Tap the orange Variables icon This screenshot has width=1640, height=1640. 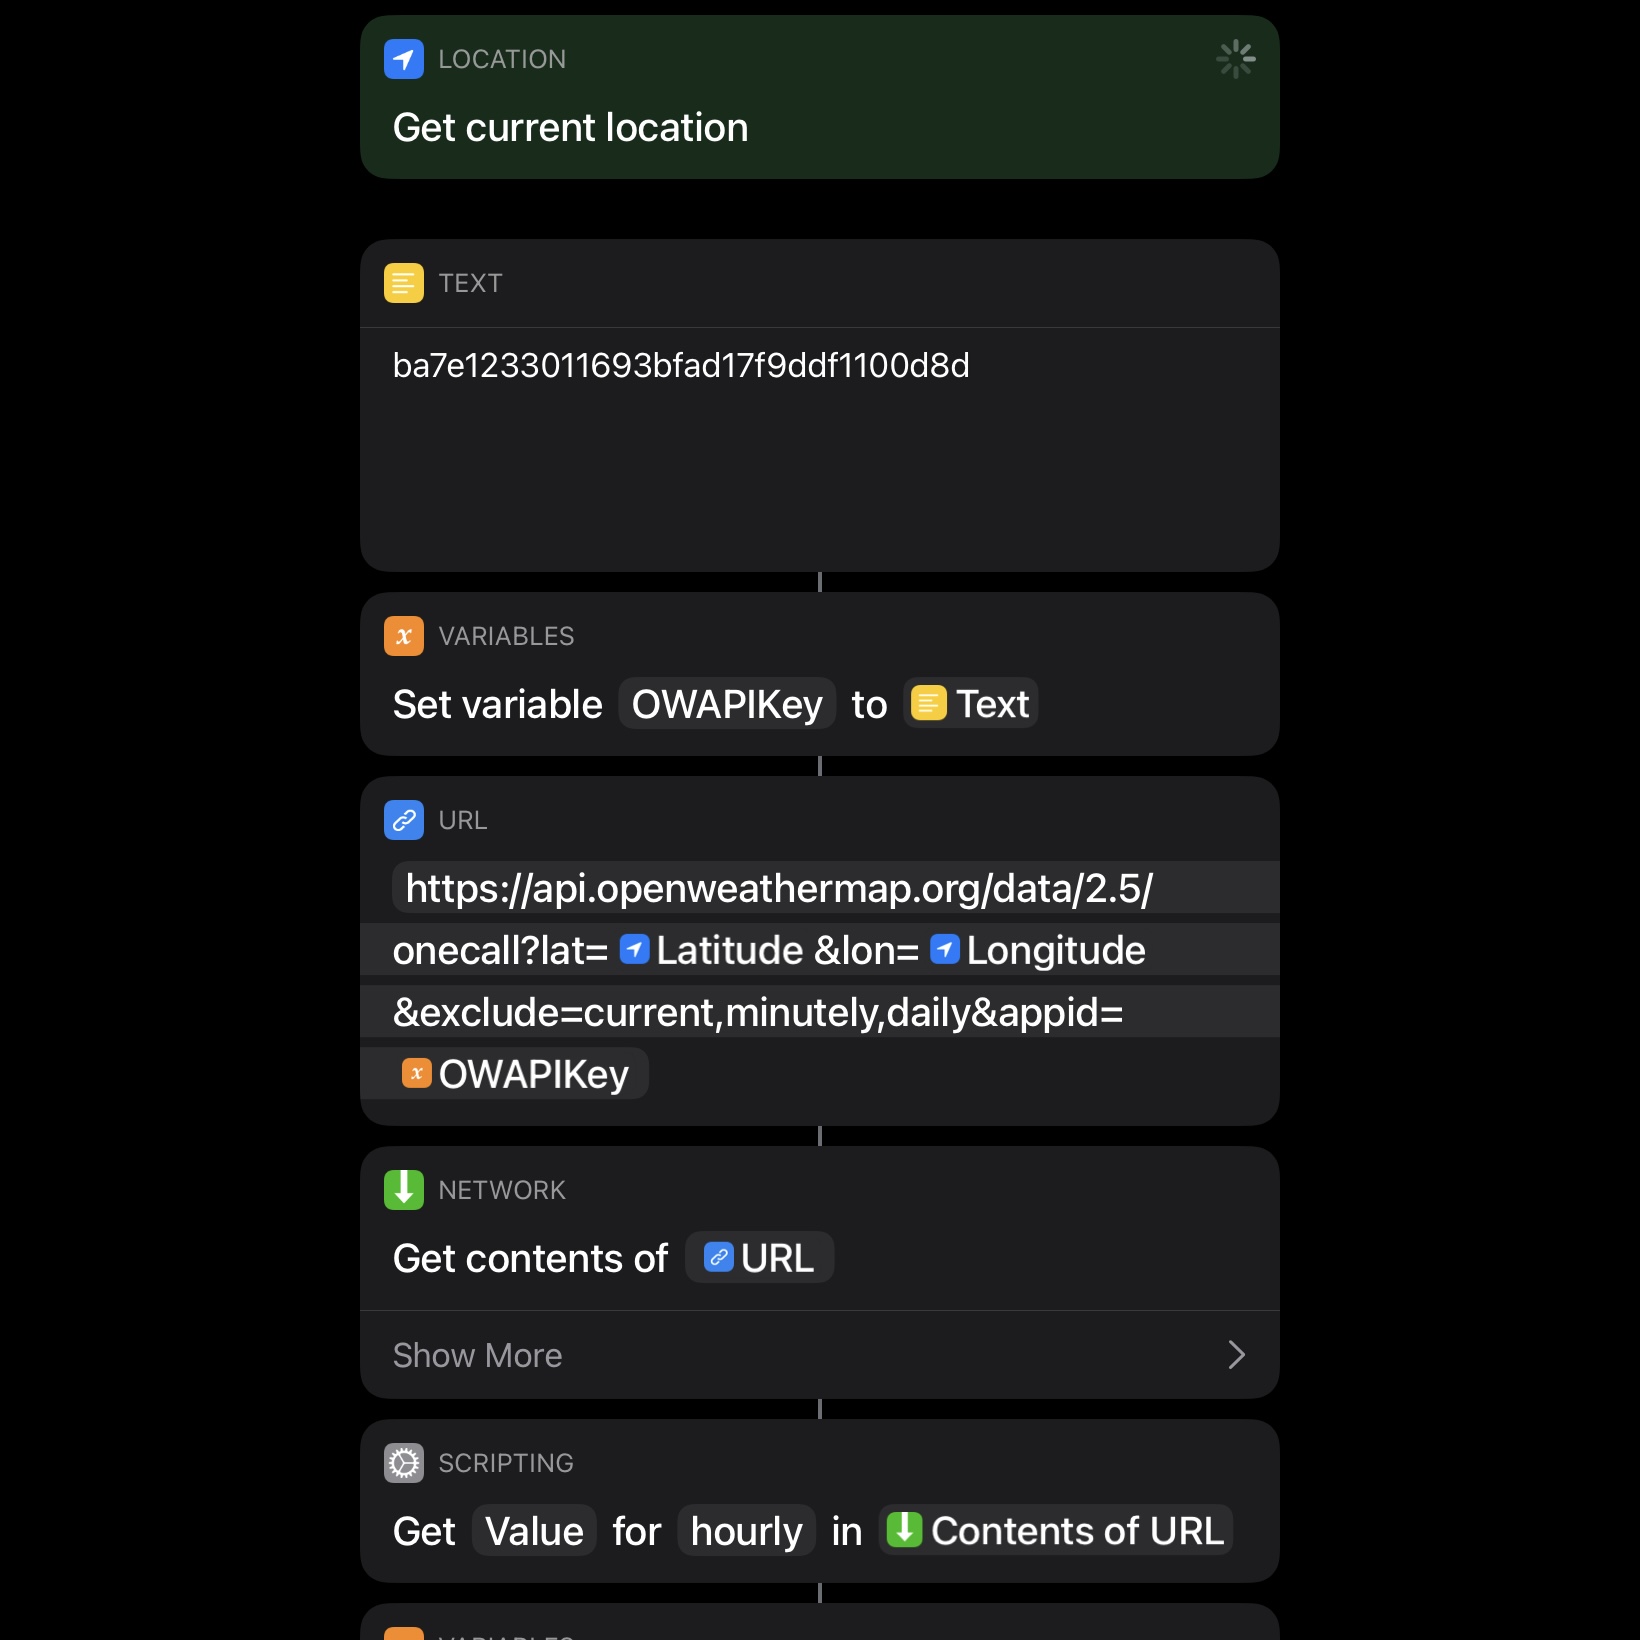[404, 636]
